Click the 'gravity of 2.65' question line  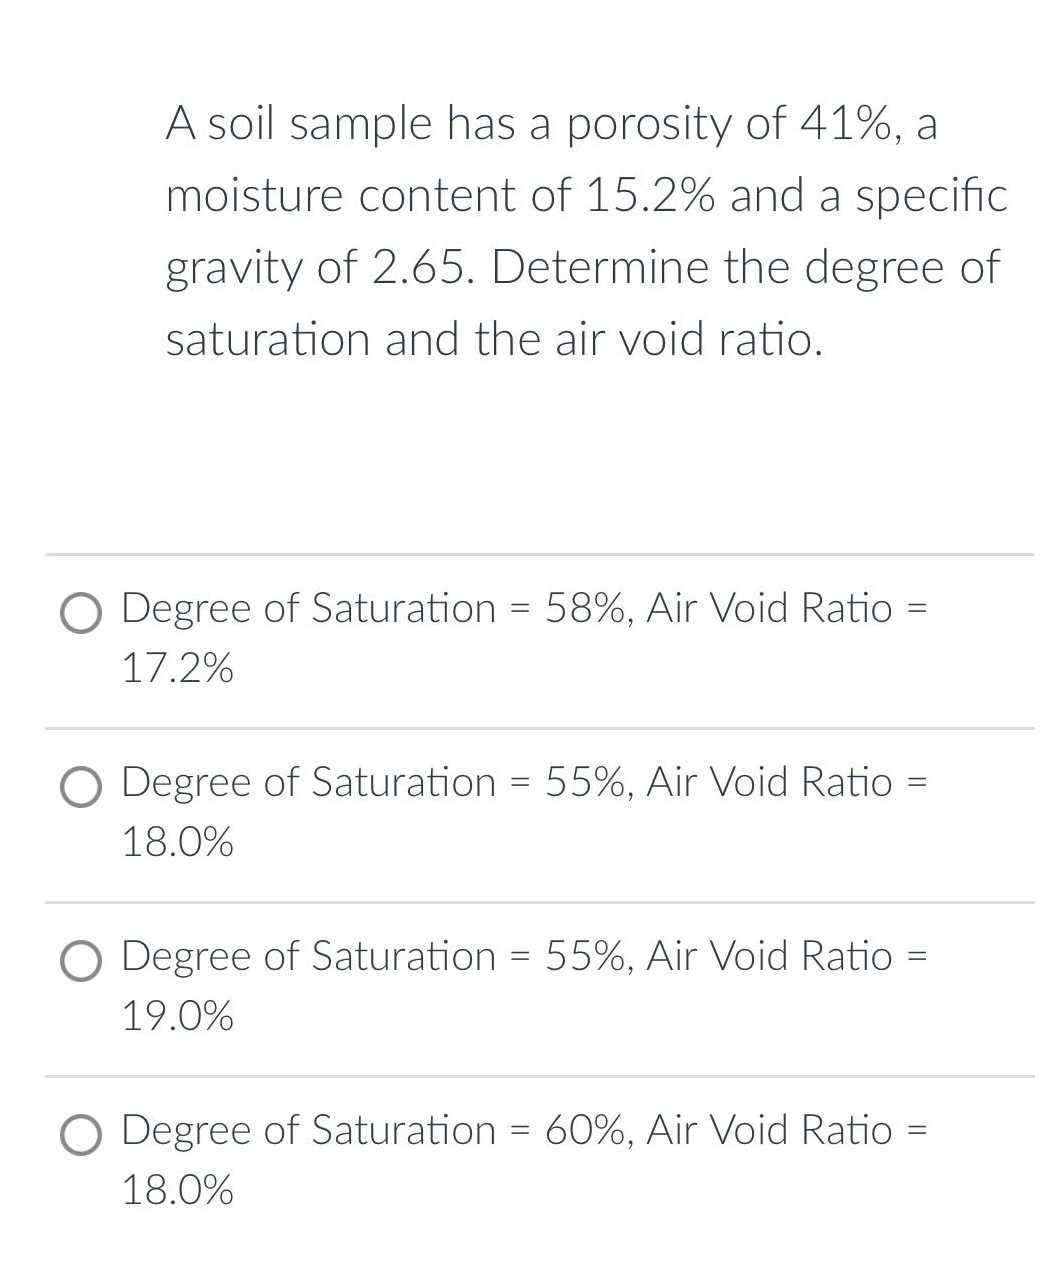coord(582,268)
